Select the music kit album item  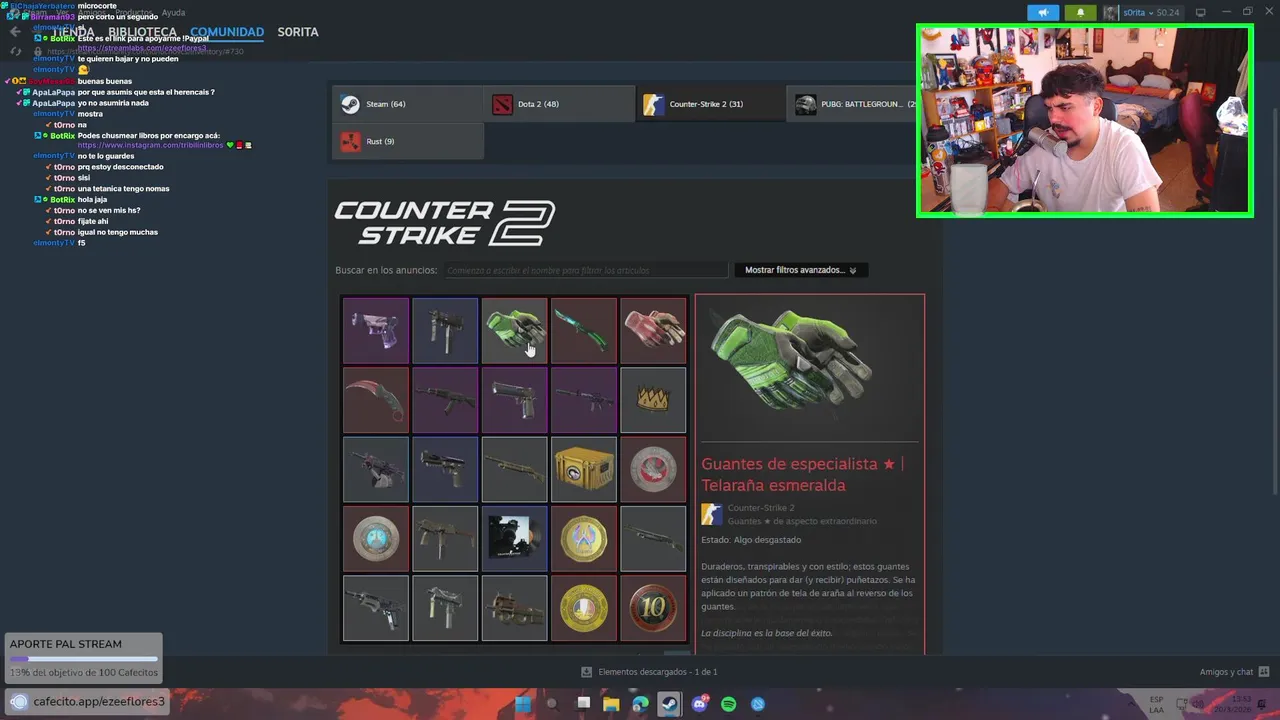pyautogui.click(x=514, y=539)
